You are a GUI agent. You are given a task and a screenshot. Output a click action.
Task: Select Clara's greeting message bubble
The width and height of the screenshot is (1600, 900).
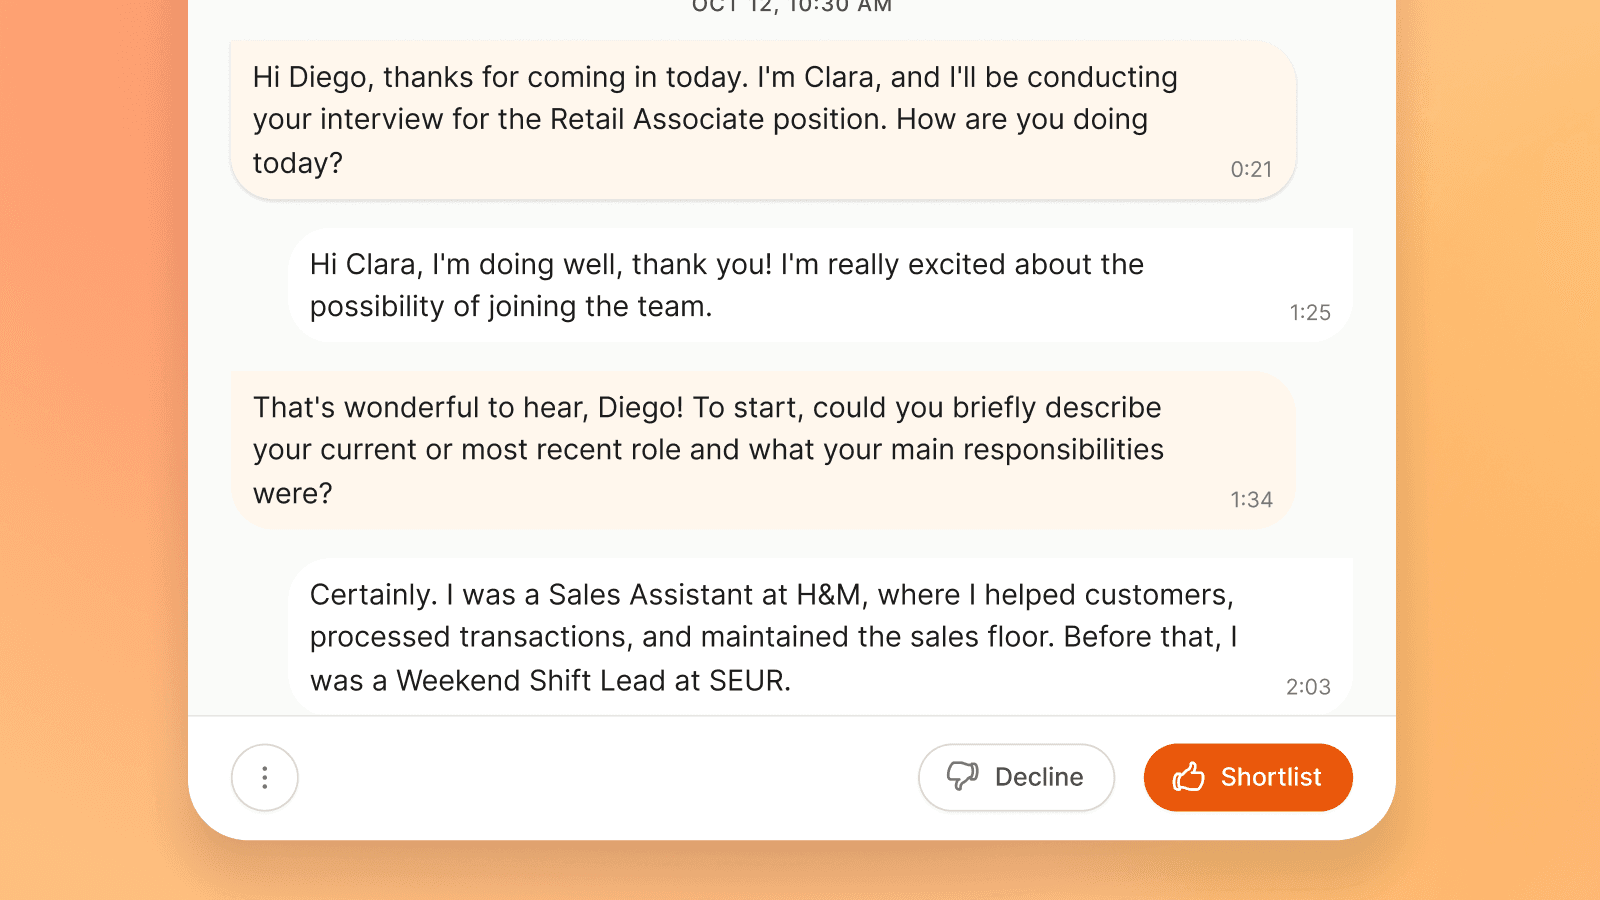click(x=762, y=120)
